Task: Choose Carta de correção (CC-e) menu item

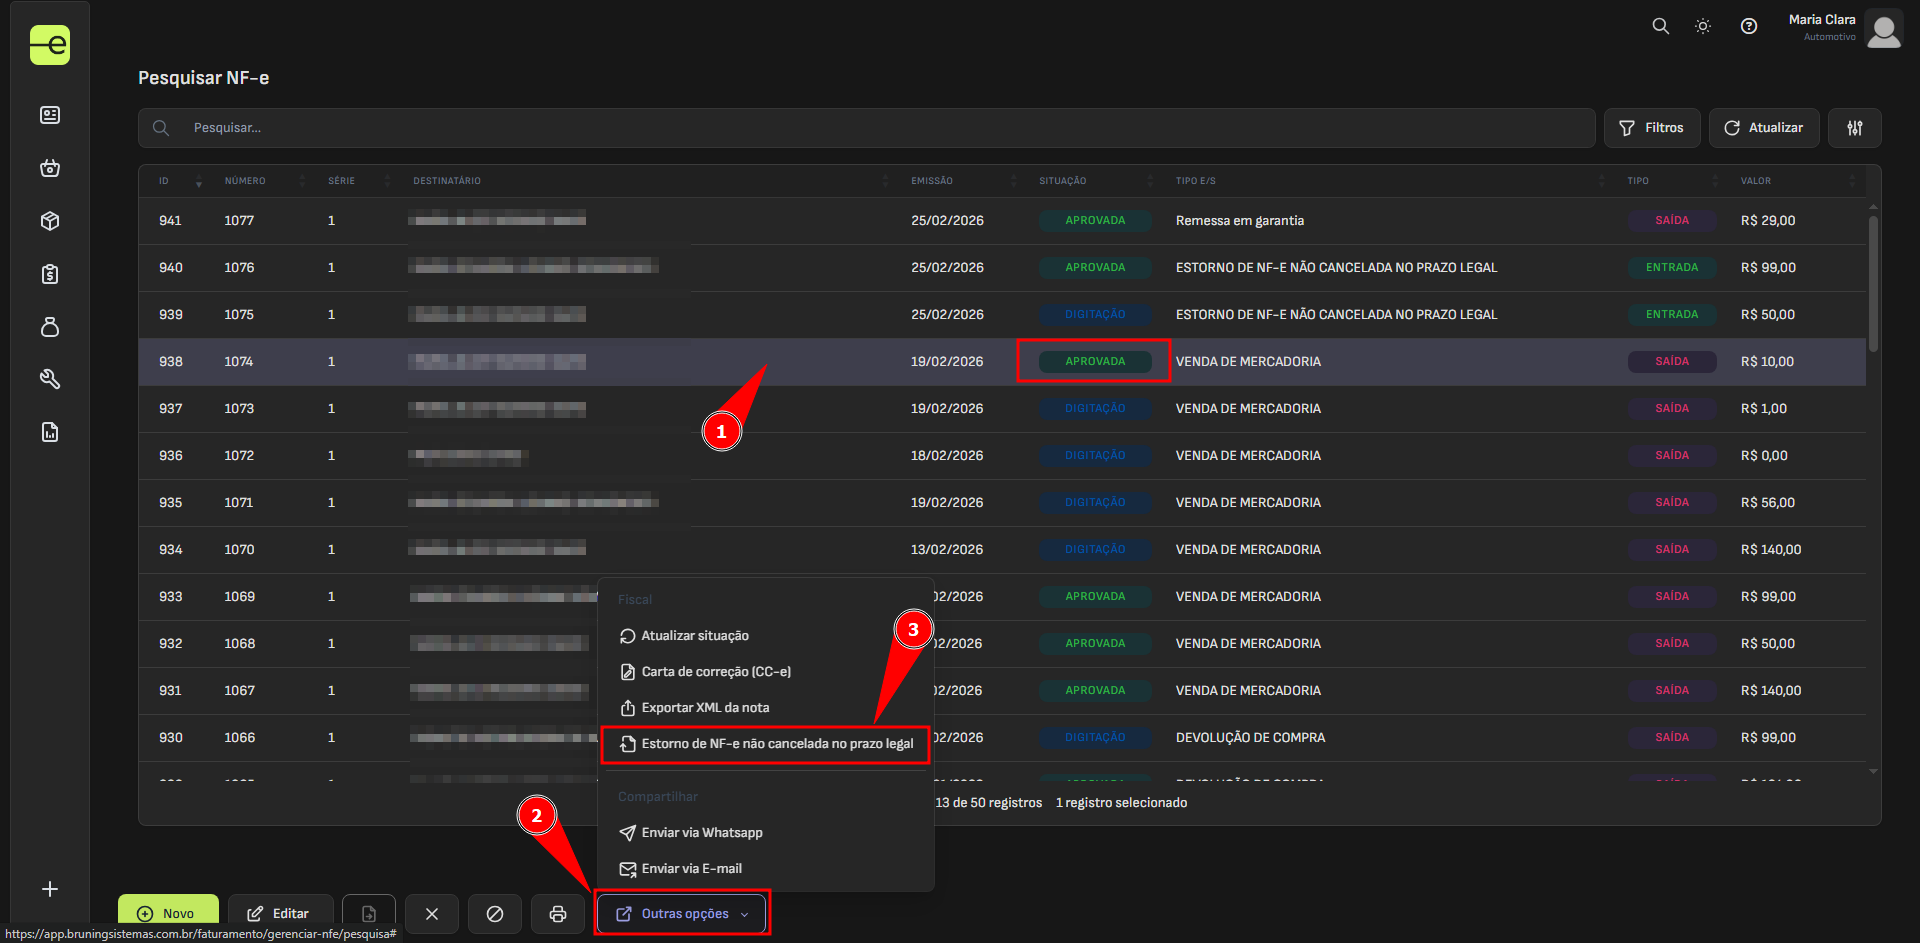Action: [x=715, y=672]
